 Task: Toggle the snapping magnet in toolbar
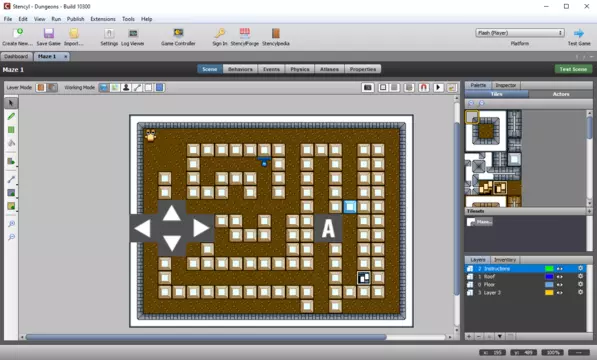tap(423, 88)
